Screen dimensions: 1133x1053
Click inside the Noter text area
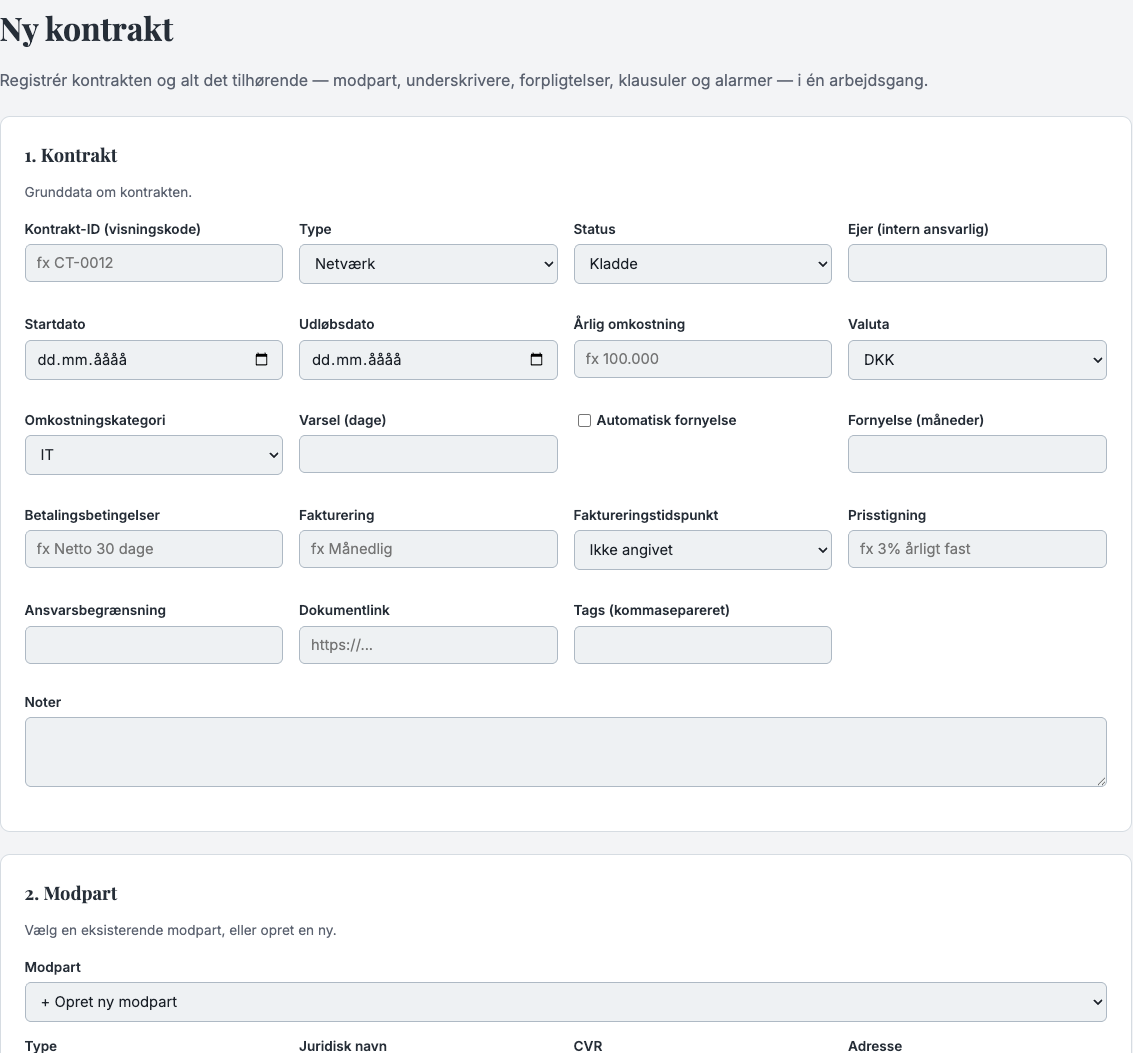[x=565, y=752]
